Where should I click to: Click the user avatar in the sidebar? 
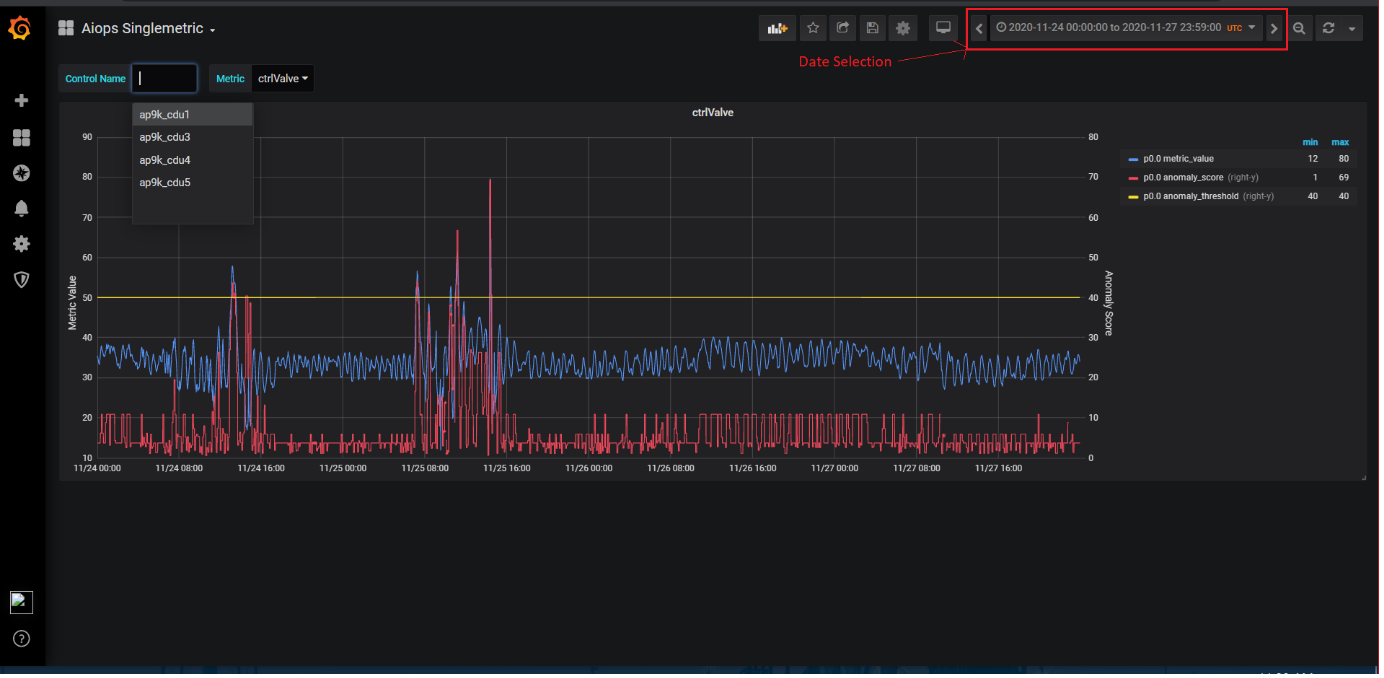(21, 602)
